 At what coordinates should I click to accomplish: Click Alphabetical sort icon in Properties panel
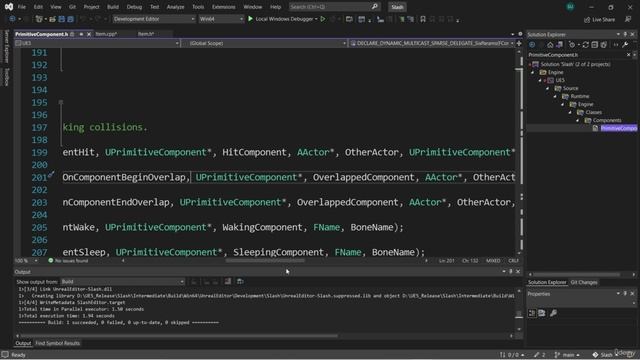542,313
